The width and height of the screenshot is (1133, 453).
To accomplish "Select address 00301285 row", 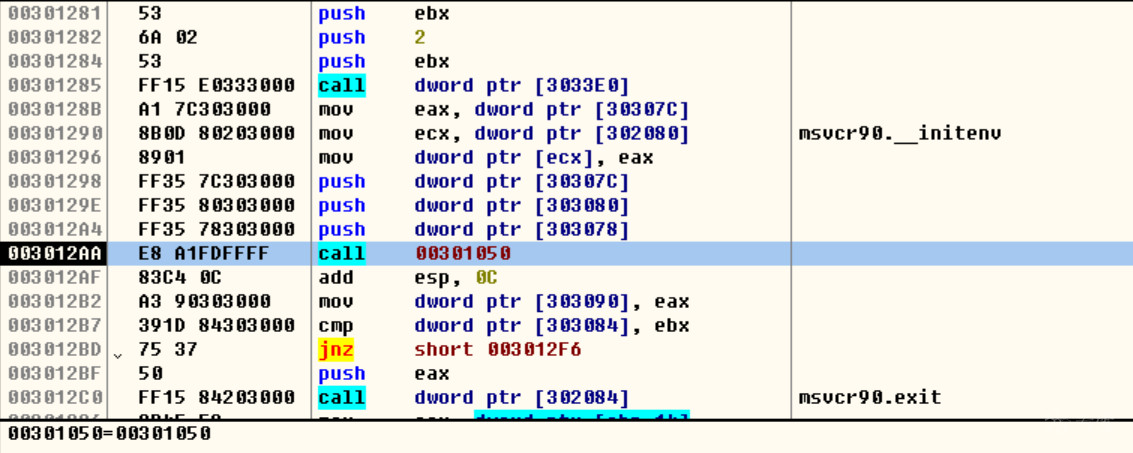I will (55, 85).
